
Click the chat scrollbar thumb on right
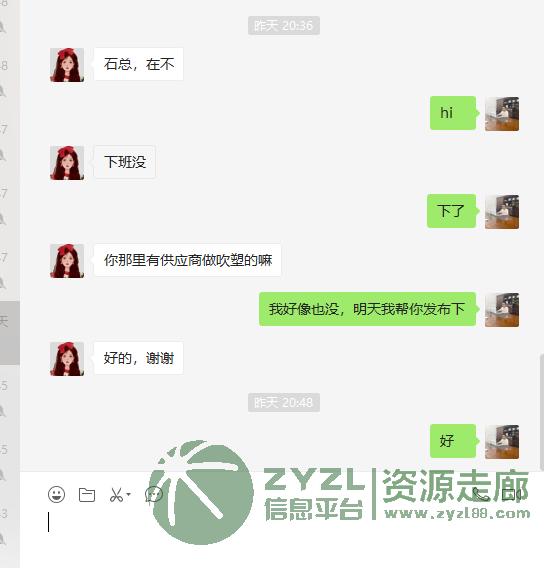click(541, 411)
